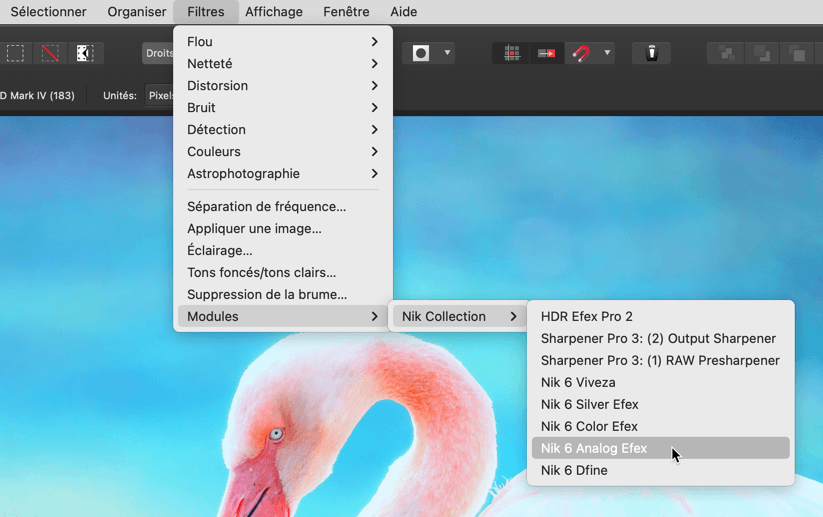This screenshot has height=517, width=823.
Task: Click the red arrow alignment icon
Action: click(546, 53)
